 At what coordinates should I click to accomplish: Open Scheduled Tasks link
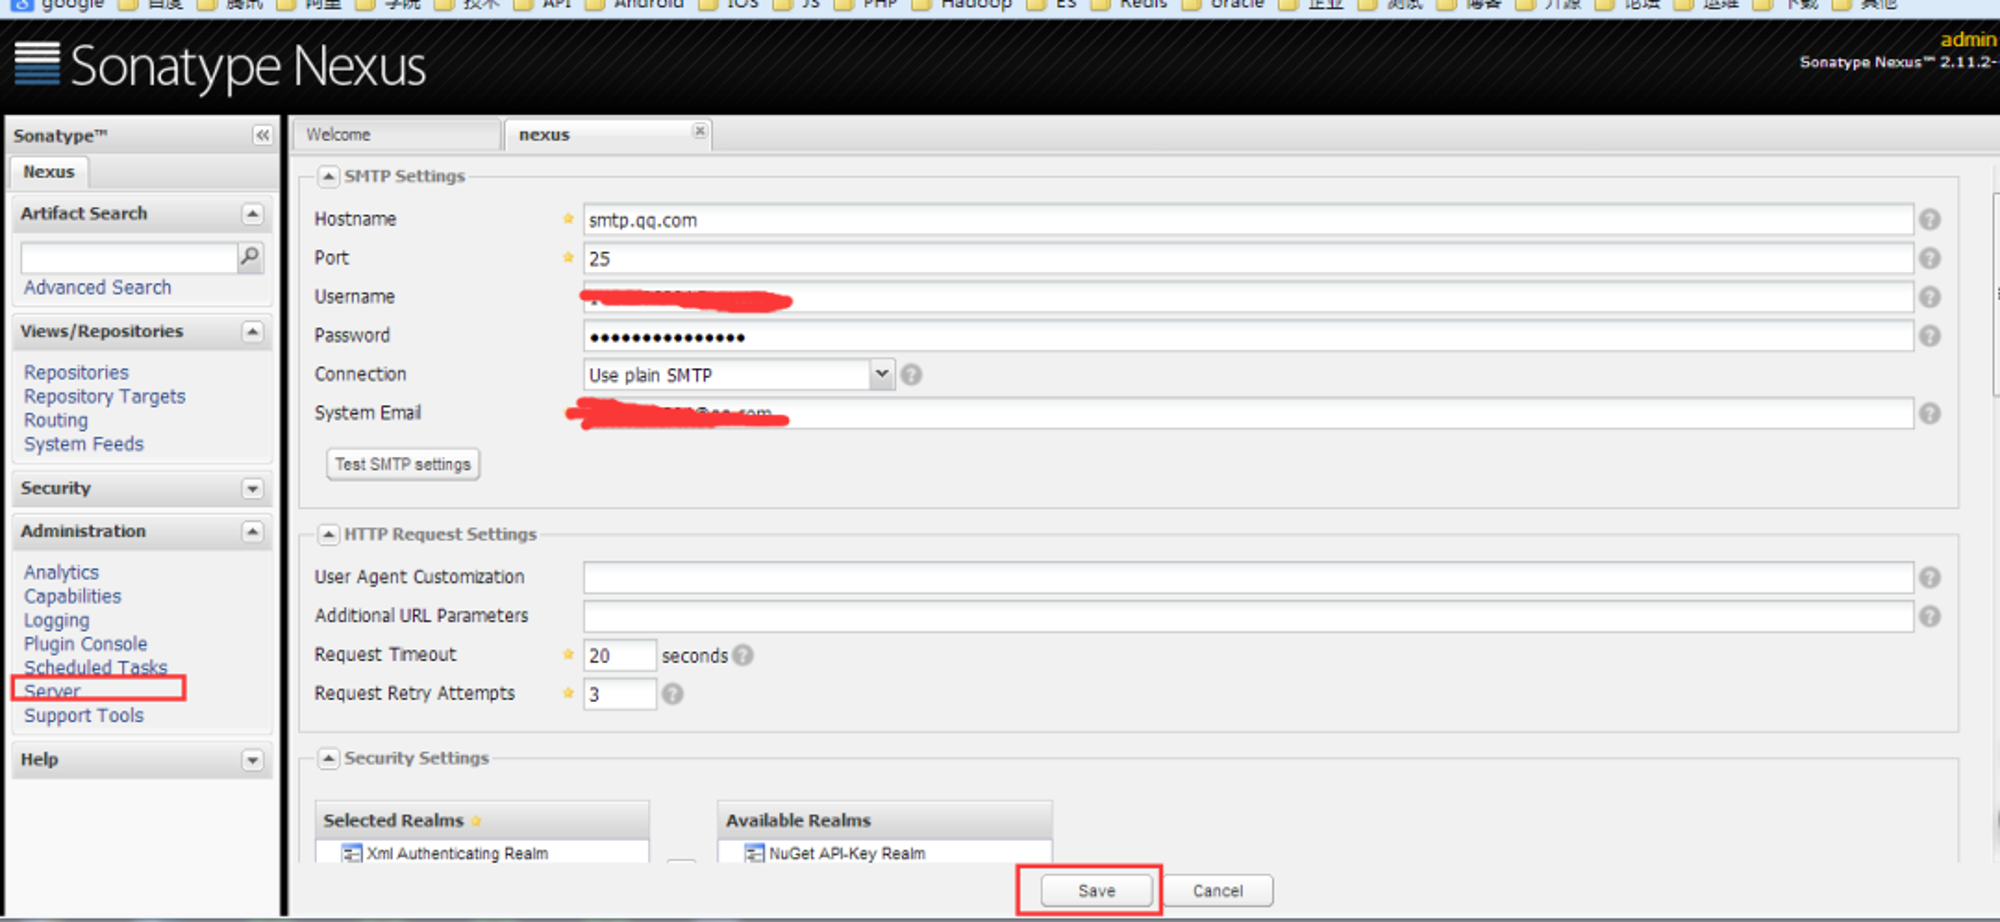tap(95, 667)
